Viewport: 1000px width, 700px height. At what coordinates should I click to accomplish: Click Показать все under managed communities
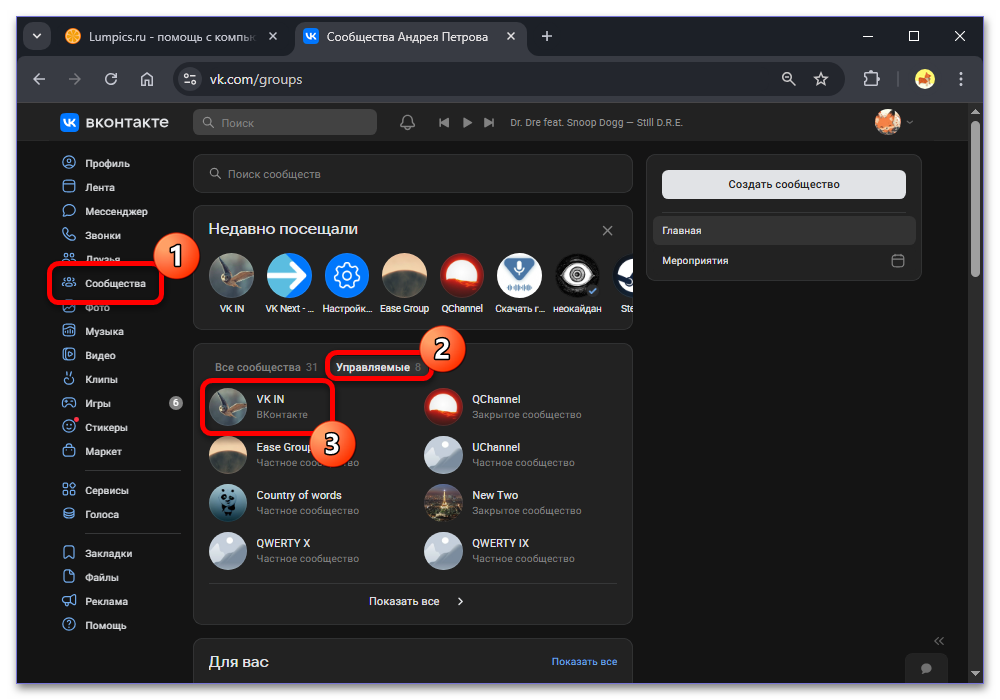(x=404, y=601)
